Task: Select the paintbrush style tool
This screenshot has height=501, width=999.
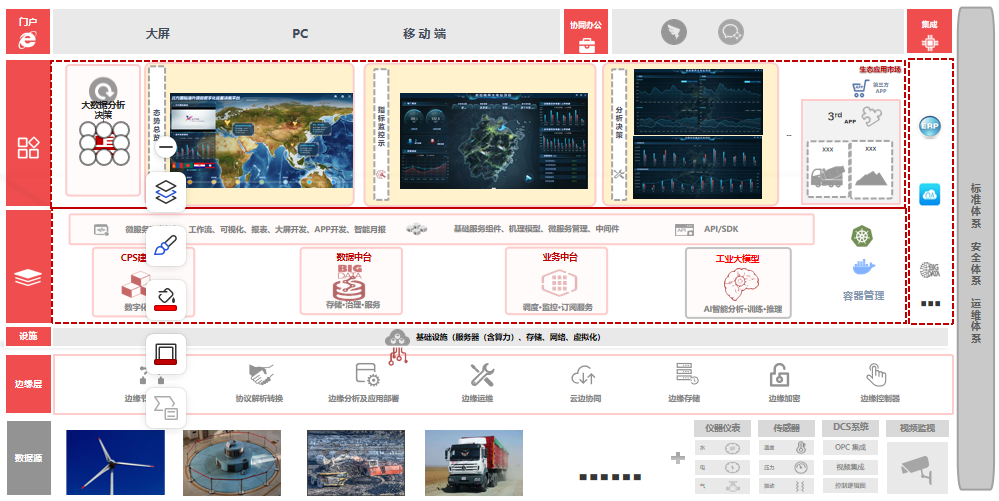Action: [x=166, y=244]
